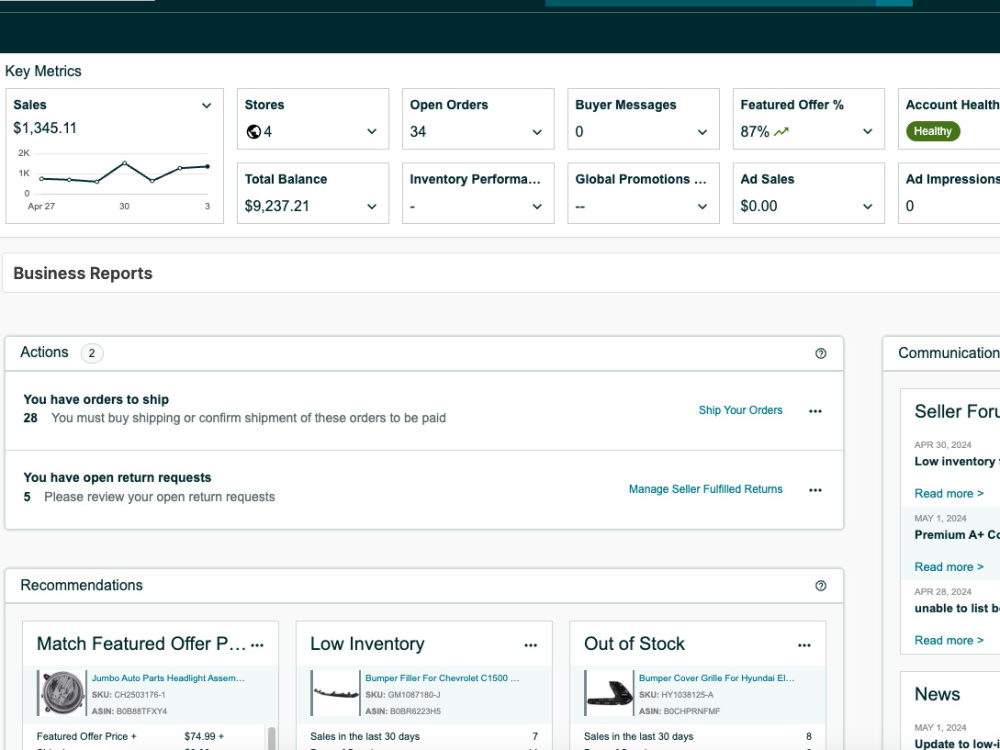Click Read more under Premium A+ post
The width and height of the screenshot is (1000, 750).
[948, 567]
